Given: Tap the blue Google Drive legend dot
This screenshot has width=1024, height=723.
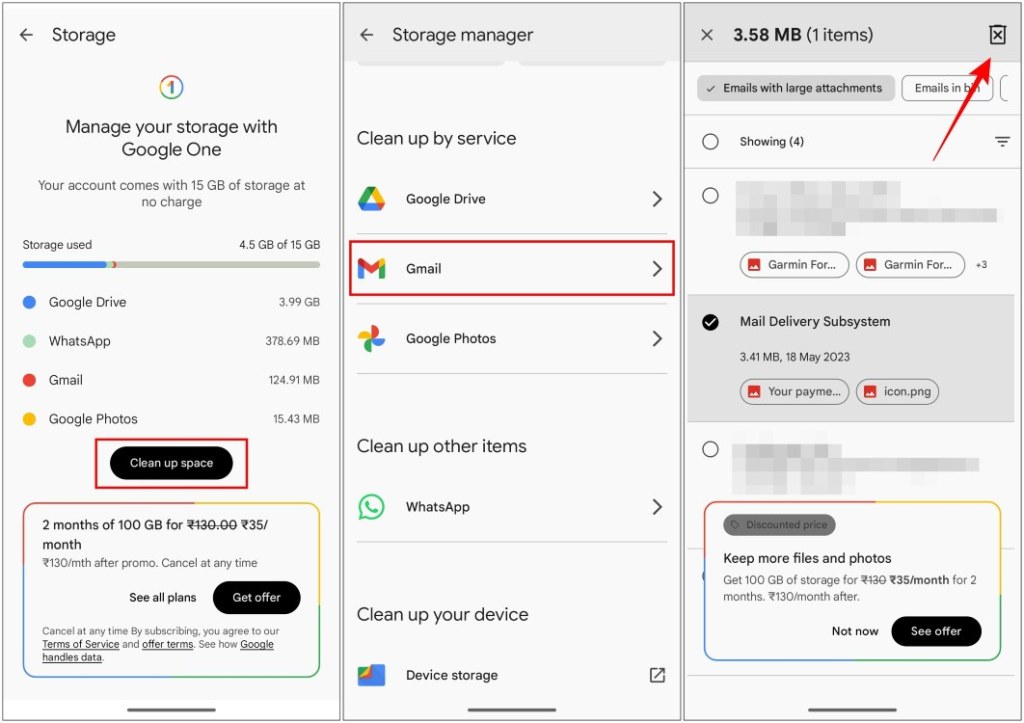Looking at the screenshot, I should coord(29,302).
